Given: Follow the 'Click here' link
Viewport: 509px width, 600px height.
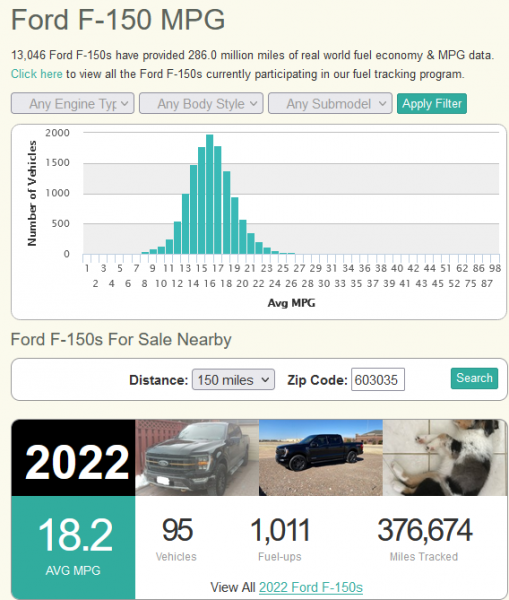Looking at the screenshot, I should (37, 74).
